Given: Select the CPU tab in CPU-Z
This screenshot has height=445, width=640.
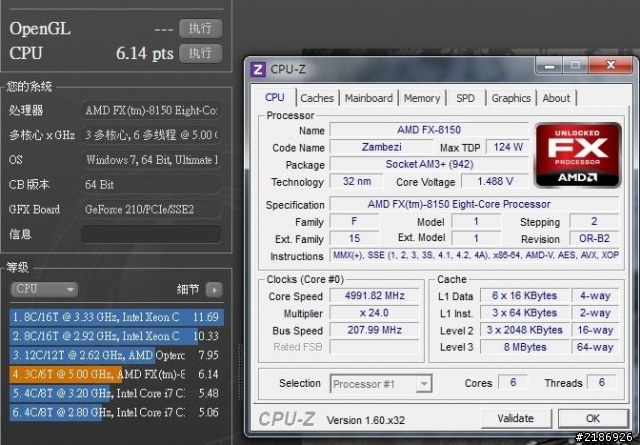Looking at the screenshot, I should (x=274, y=97).
